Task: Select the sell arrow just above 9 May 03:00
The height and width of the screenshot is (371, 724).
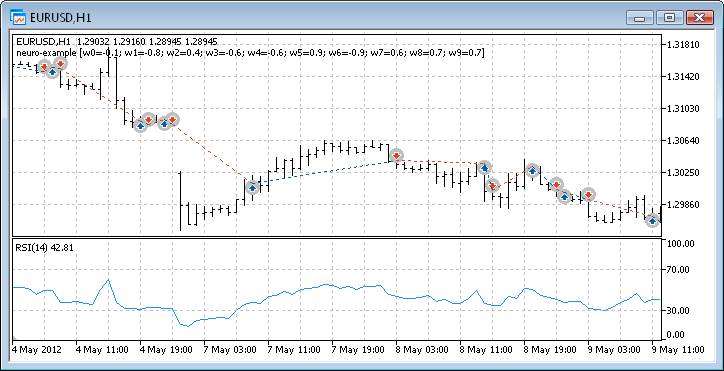Action: tap(588, 195)
